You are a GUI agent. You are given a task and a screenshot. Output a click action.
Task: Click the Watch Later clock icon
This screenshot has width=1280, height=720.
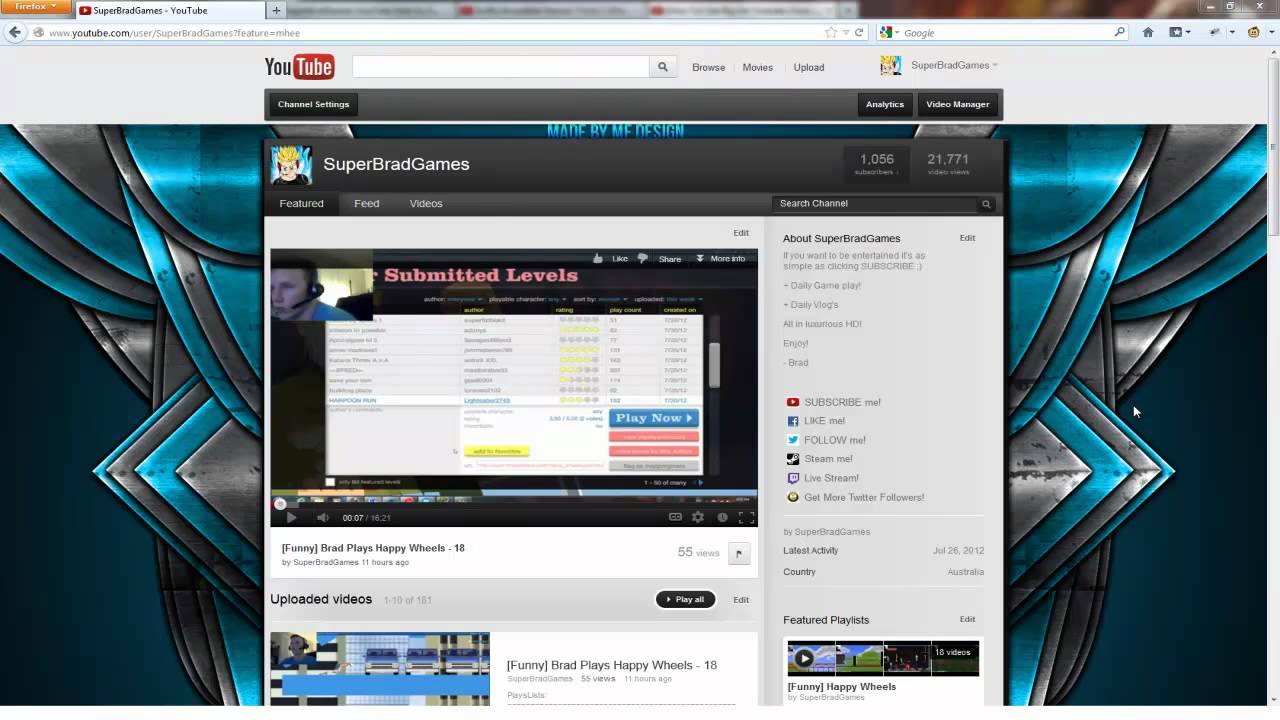coord(722,517)
